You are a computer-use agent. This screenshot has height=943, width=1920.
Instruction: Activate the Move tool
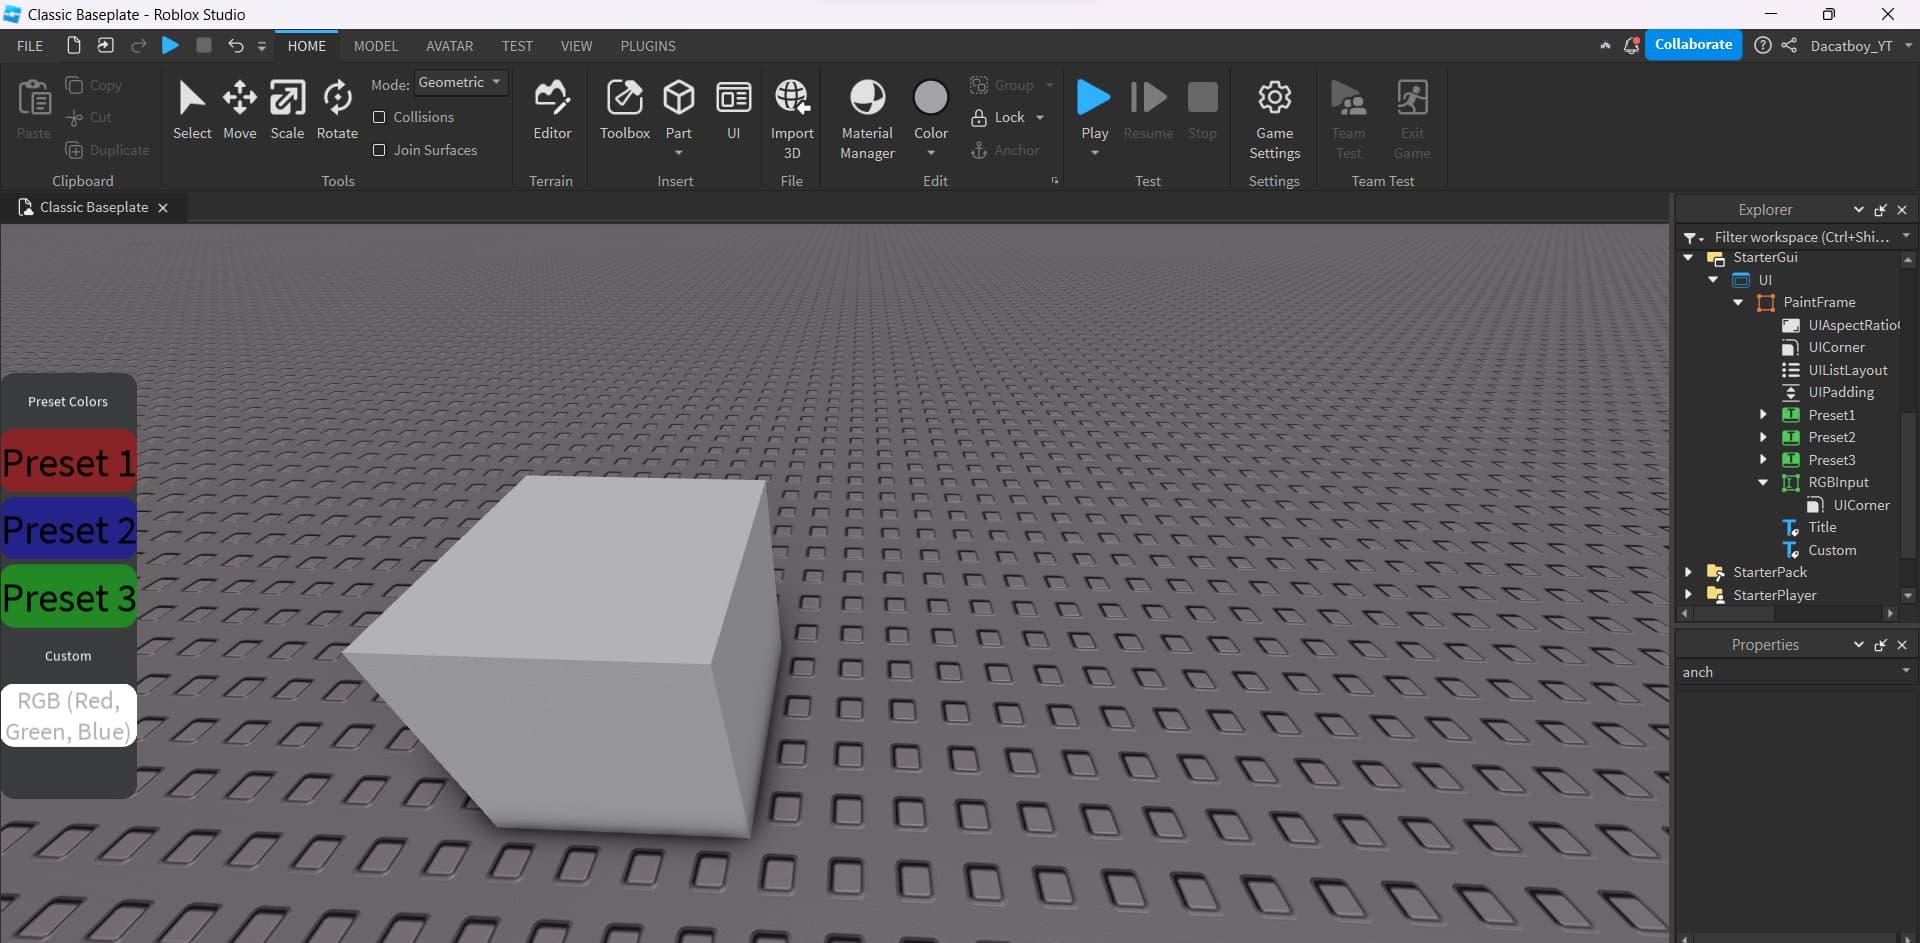tap(239, 110)
